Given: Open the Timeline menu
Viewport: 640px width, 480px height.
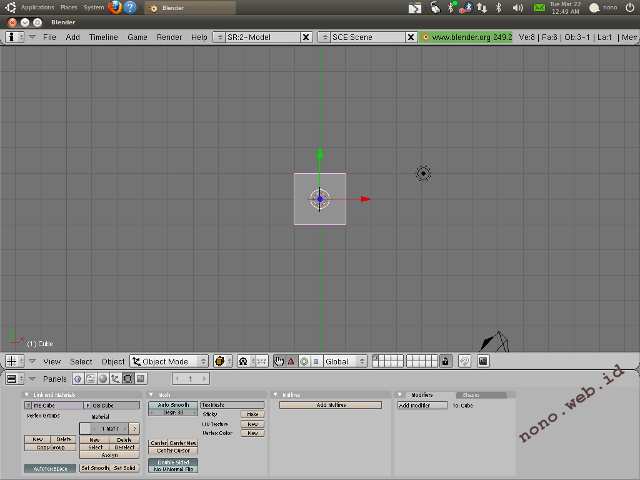Looking at the screenshot, I should point(104,37).
